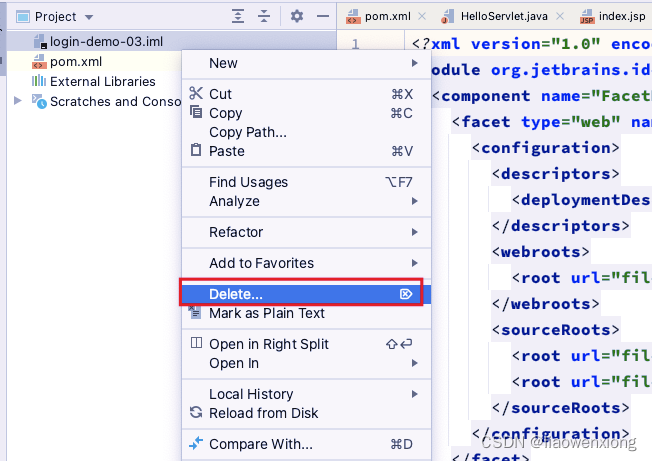Choose Delete... from context menu
The height and width of the screenshot is (461, 652).
coord(306,294)
